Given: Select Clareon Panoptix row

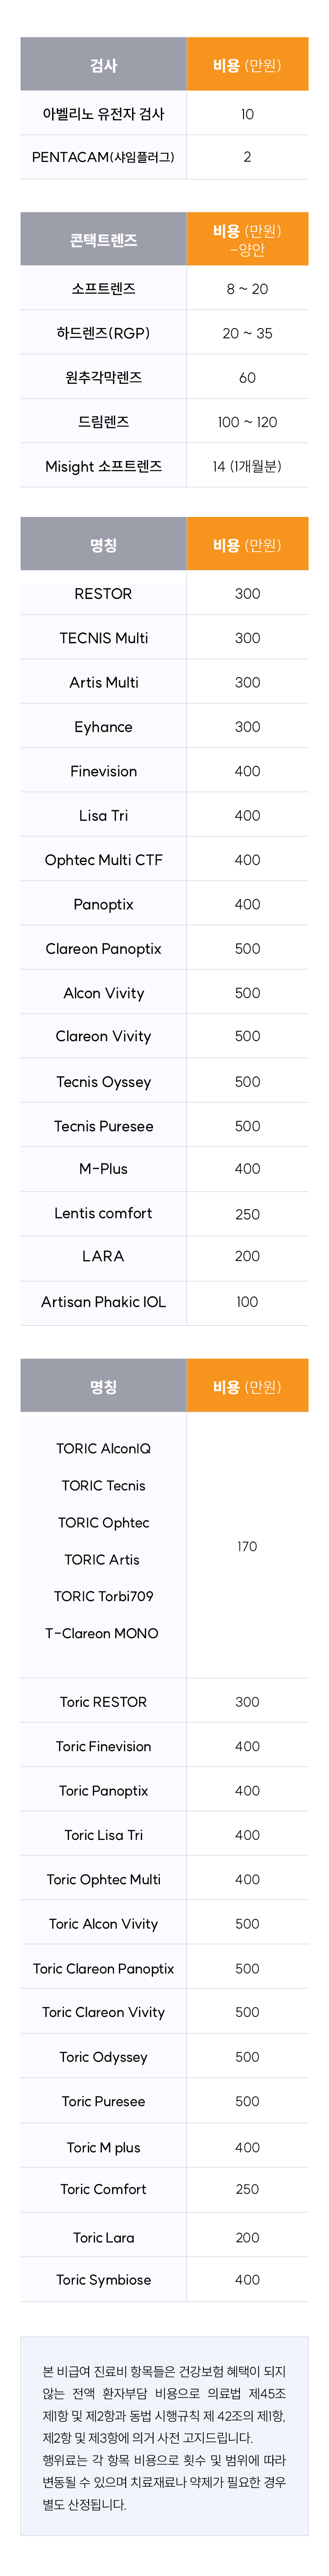Looking at the screenshot, I should tap(164, 948).
